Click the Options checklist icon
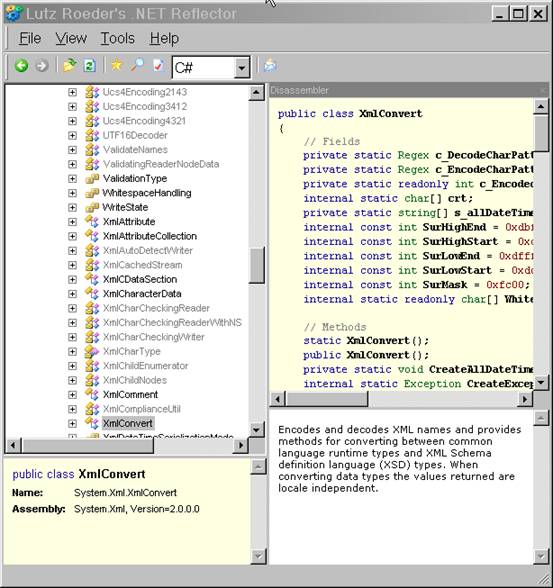This screenshot has width=553, height=588. point(158,66)
